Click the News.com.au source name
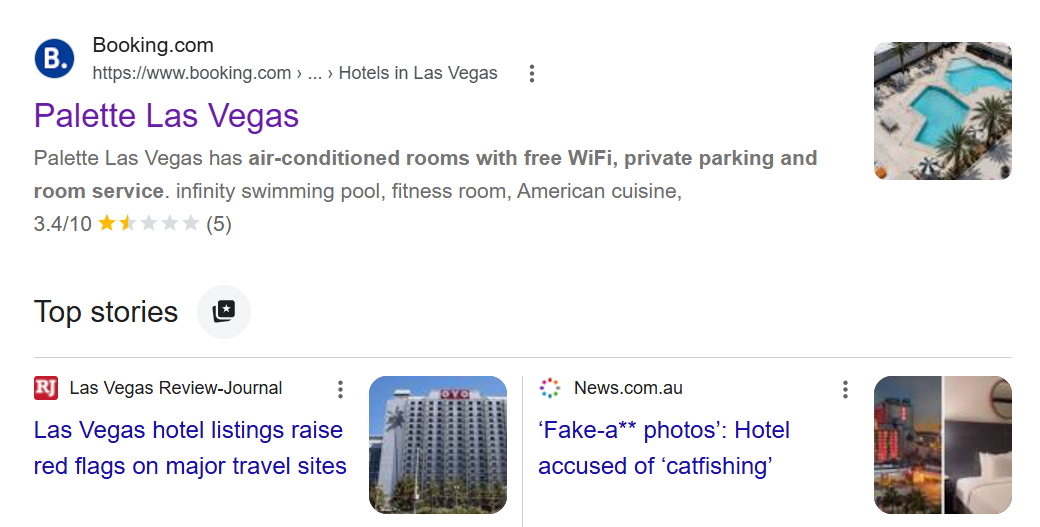The width and height of the screenshot is (1040, 527). tap(628, 388)
